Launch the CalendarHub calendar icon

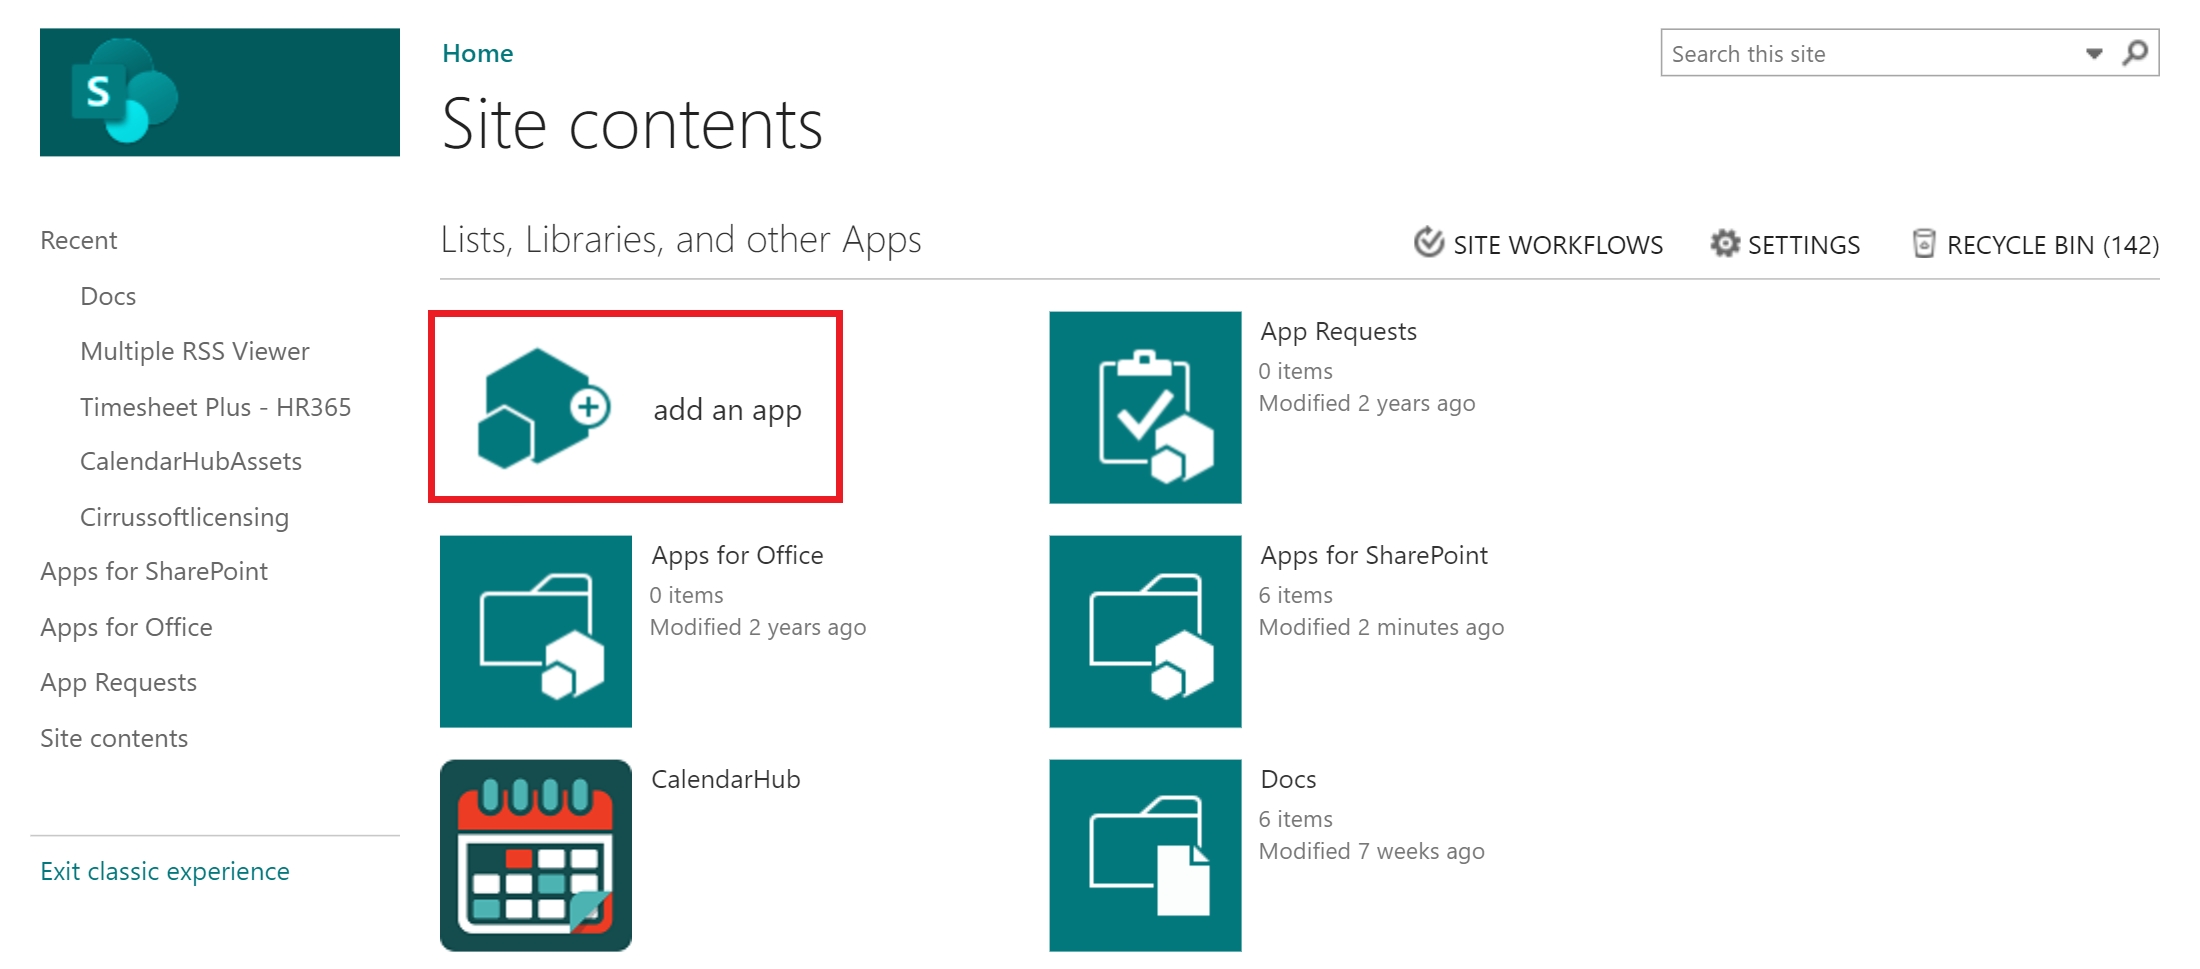pos(536,855)
